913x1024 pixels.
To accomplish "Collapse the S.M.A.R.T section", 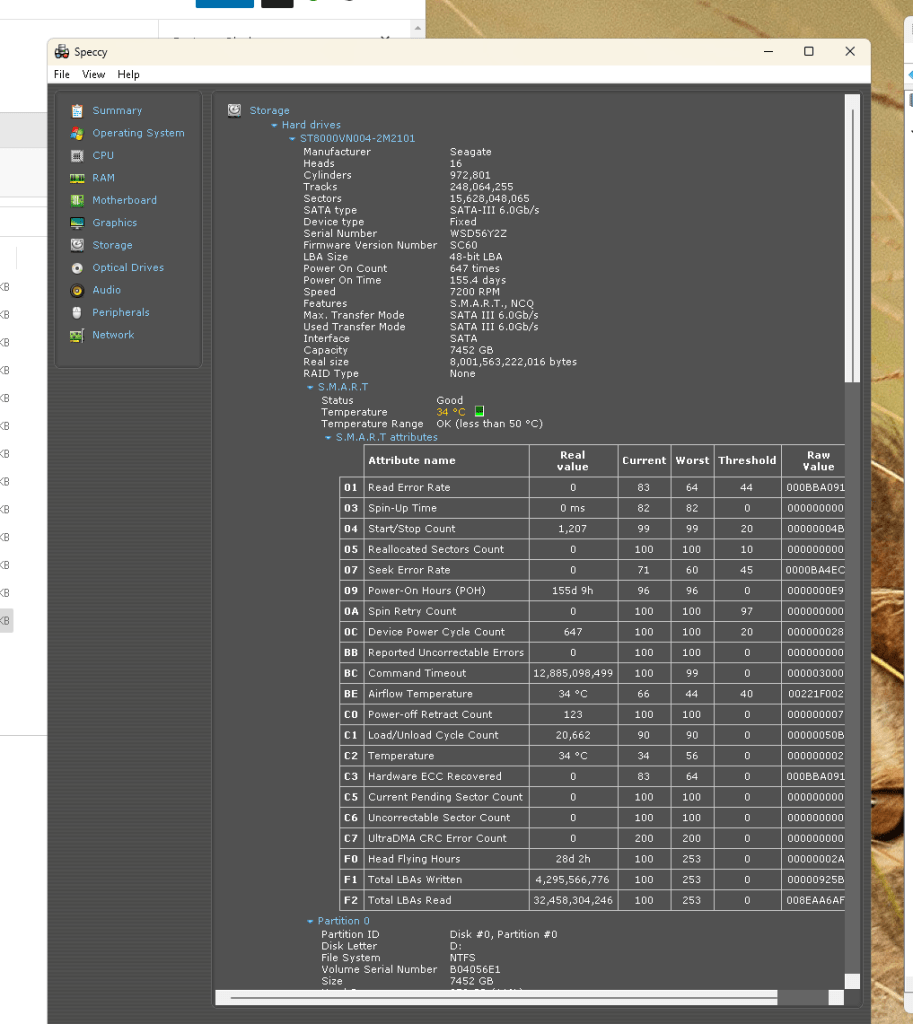I will pyautogui.click(x=310, y=387).
